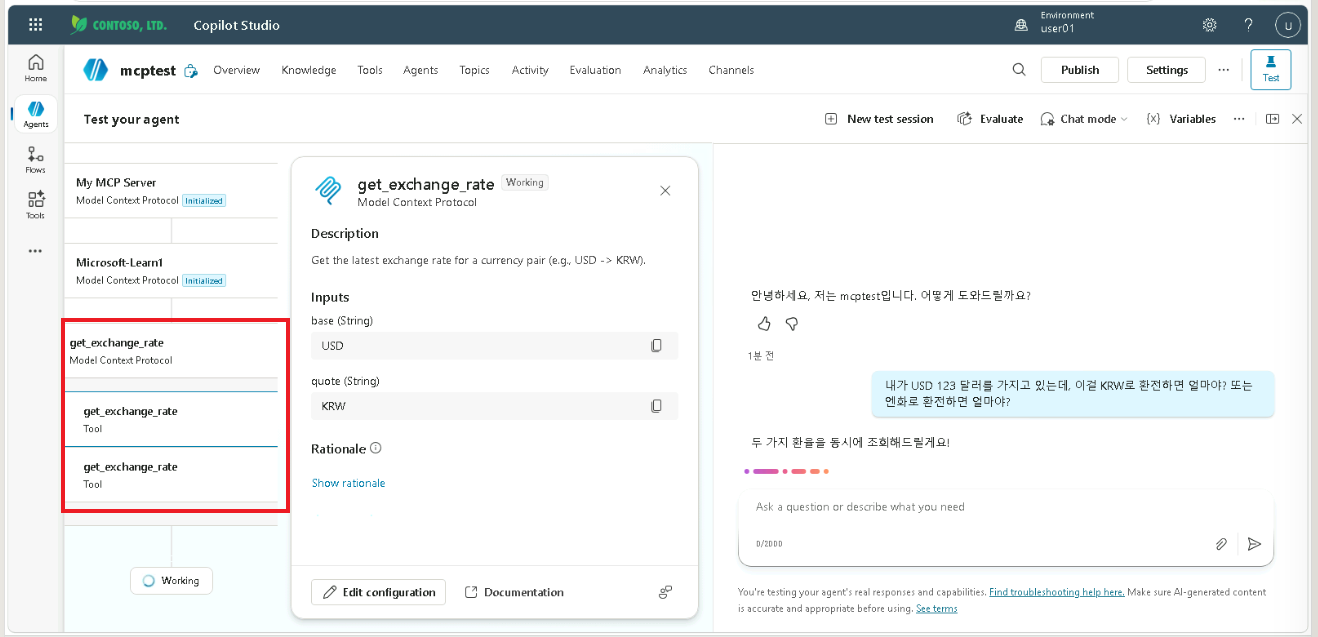Select the My MCP Server node
This screenshot has height=637, width=1318.
pos(171,191)
